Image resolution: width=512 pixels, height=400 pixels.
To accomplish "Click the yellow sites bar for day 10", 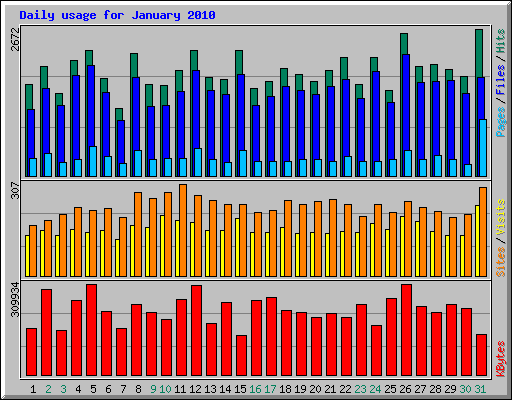I will coord(162,246).
